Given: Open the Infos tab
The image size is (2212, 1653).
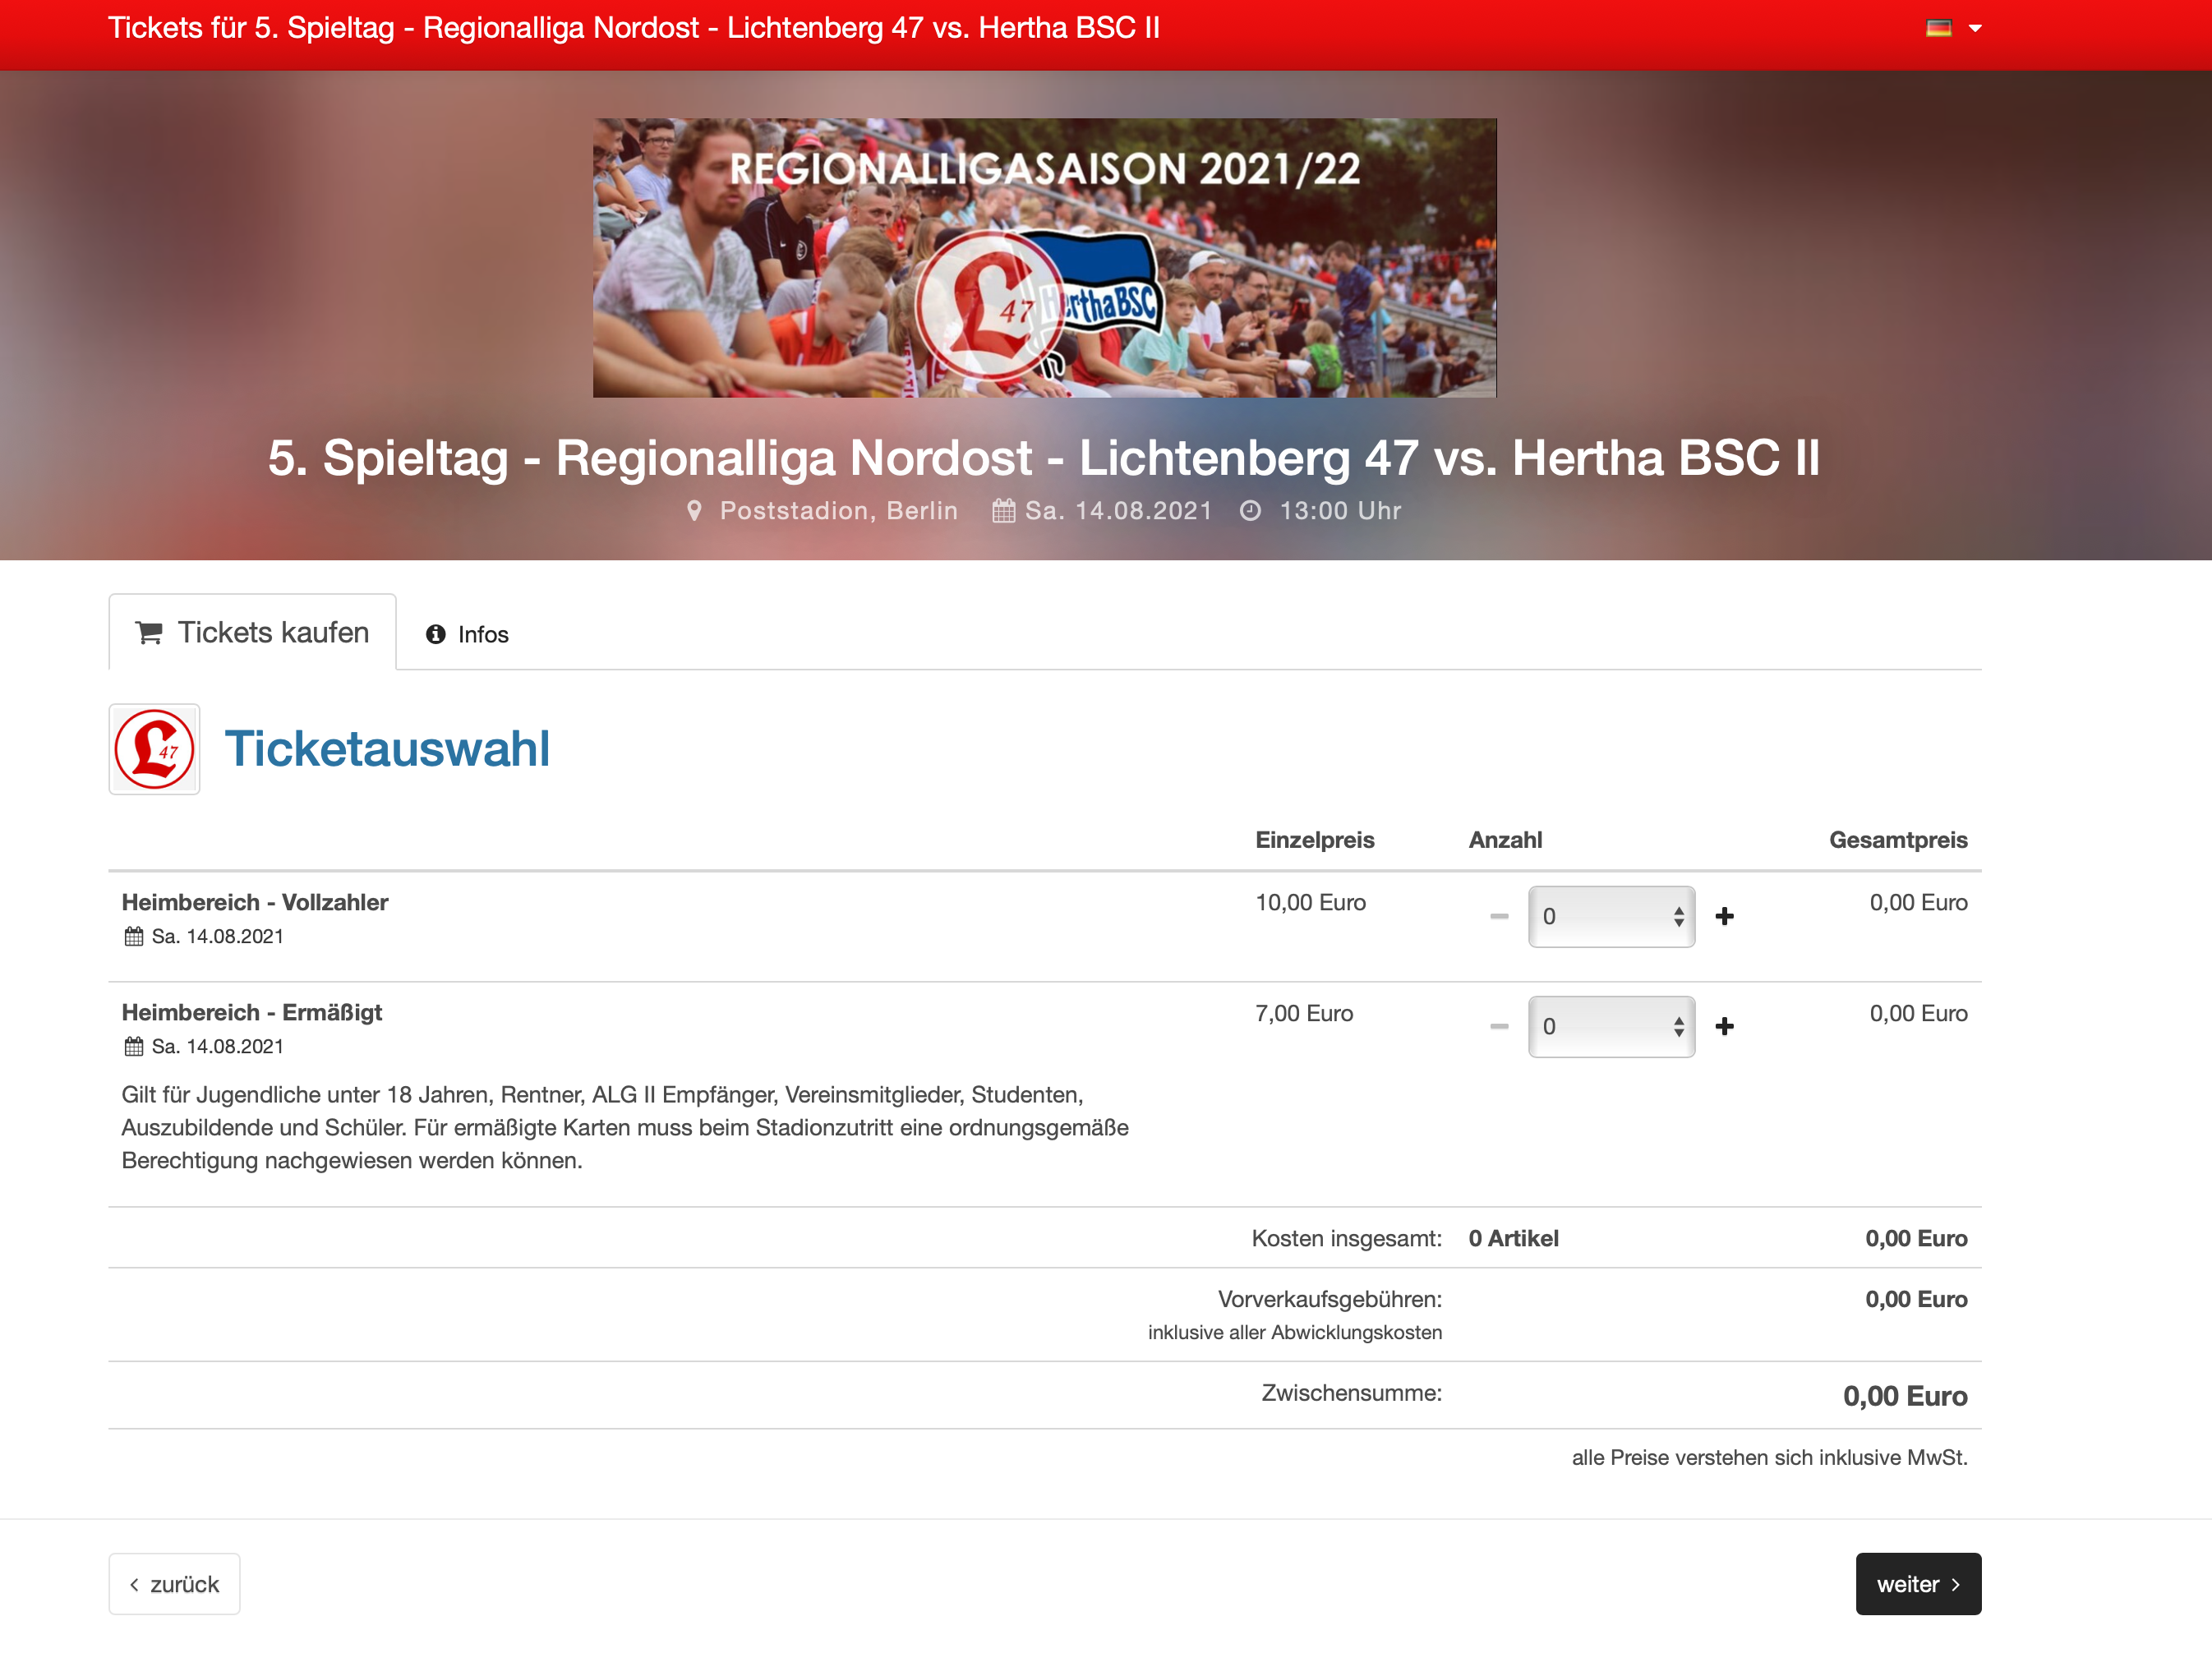Looking at the screenshot, I should [x=467, y=634].
